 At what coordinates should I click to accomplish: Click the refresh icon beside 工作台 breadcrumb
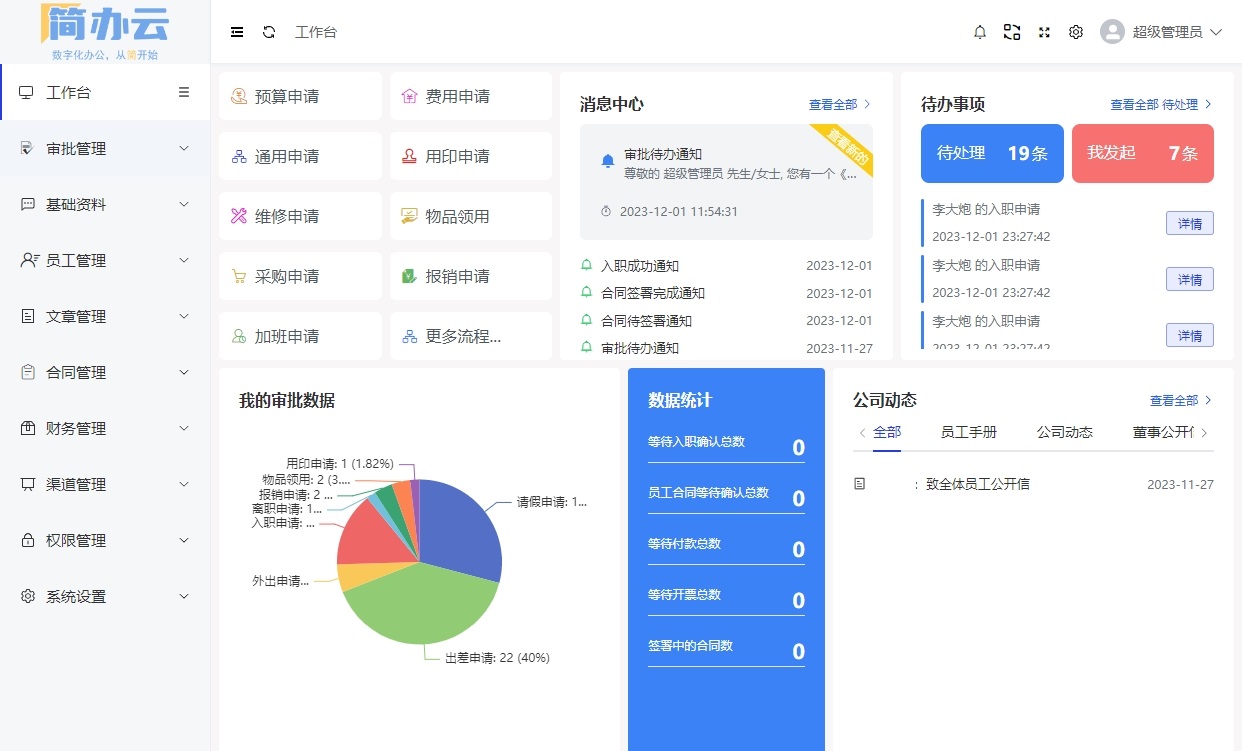pos(269,32)
